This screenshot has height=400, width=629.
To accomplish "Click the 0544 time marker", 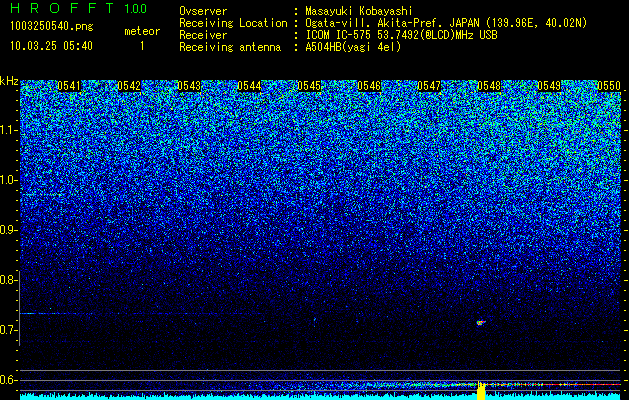I will [249, 86].
